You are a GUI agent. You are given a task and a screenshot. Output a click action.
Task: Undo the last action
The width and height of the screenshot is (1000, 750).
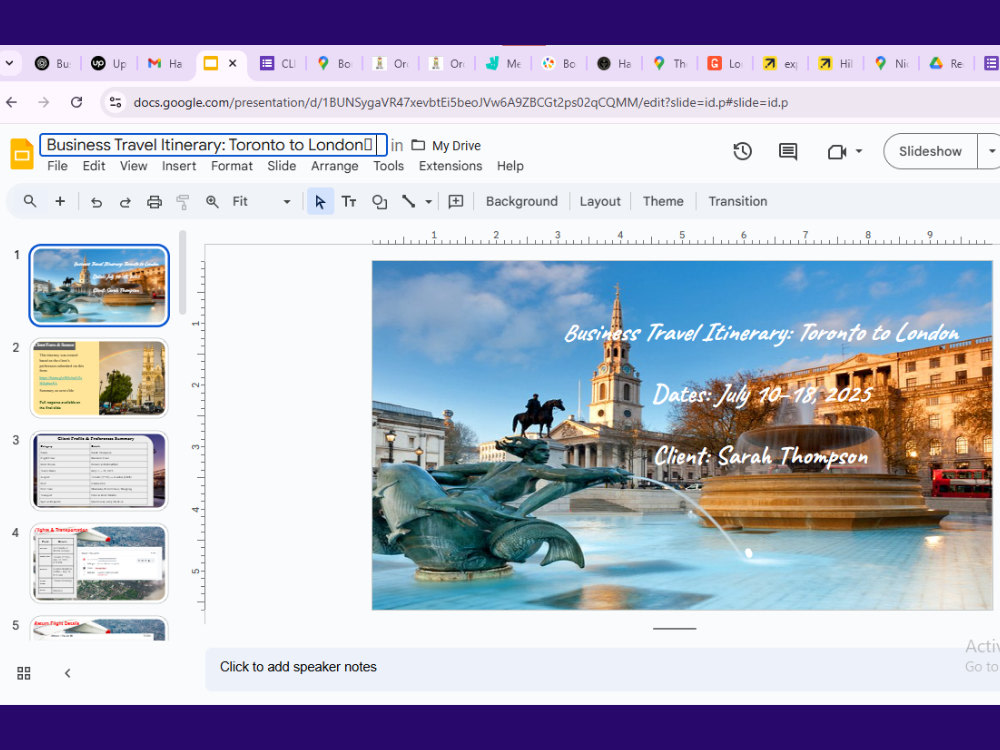point(96,202)
